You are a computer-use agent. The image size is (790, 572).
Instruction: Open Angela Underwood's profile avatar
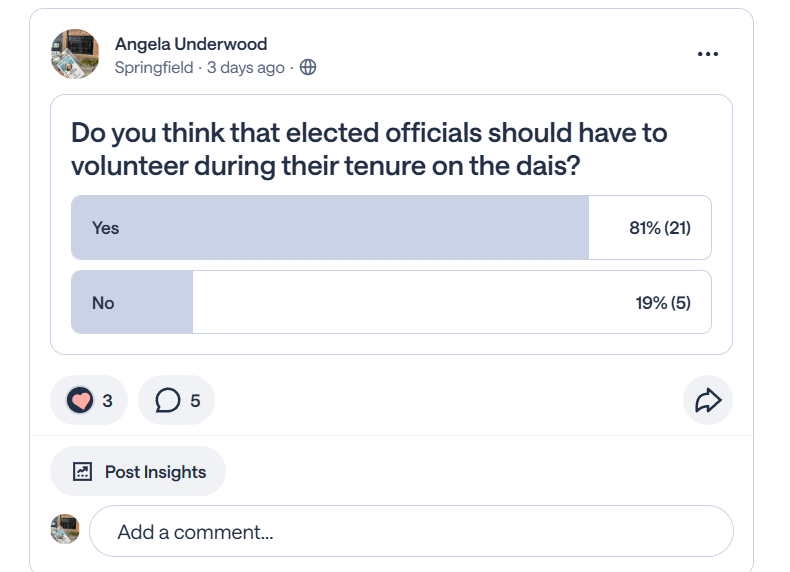coord(75,54)
